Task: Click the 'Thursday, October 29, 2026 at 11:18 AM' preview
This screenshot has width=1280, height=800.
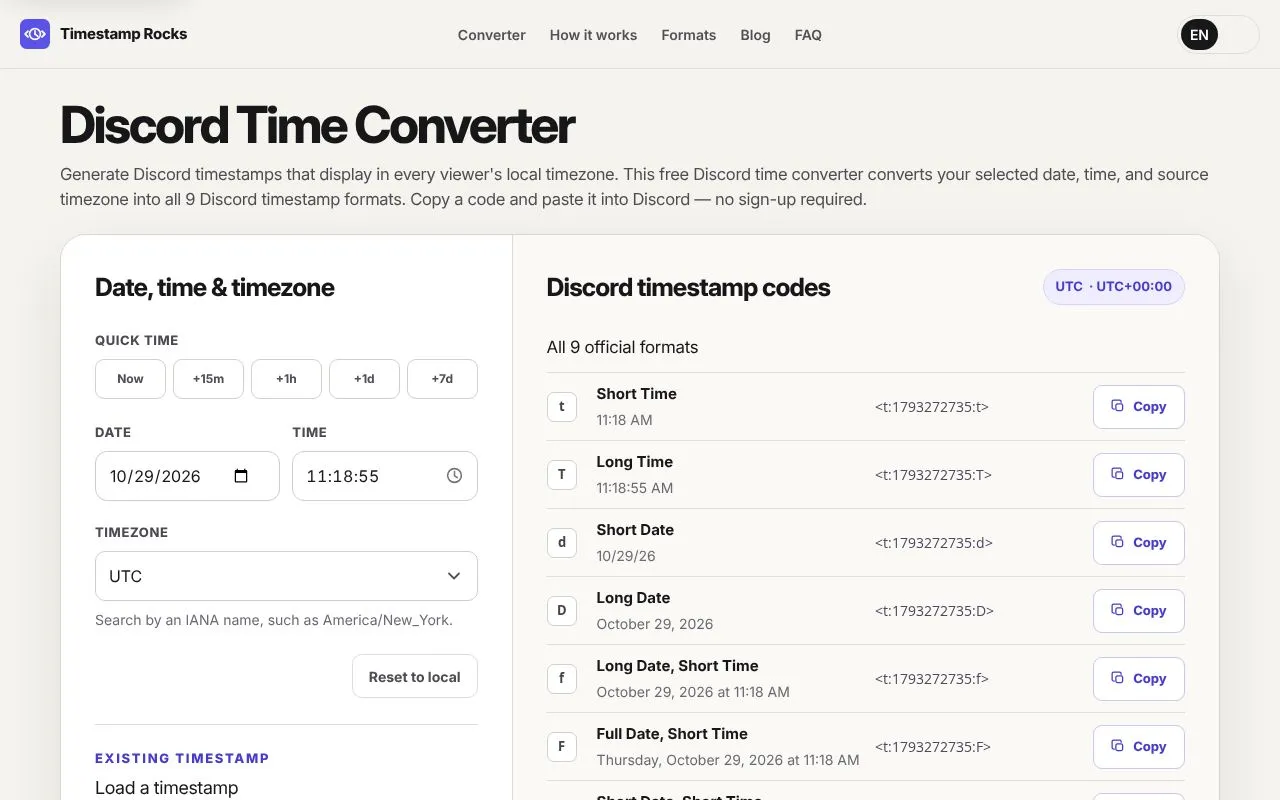Action: point(728,760)
